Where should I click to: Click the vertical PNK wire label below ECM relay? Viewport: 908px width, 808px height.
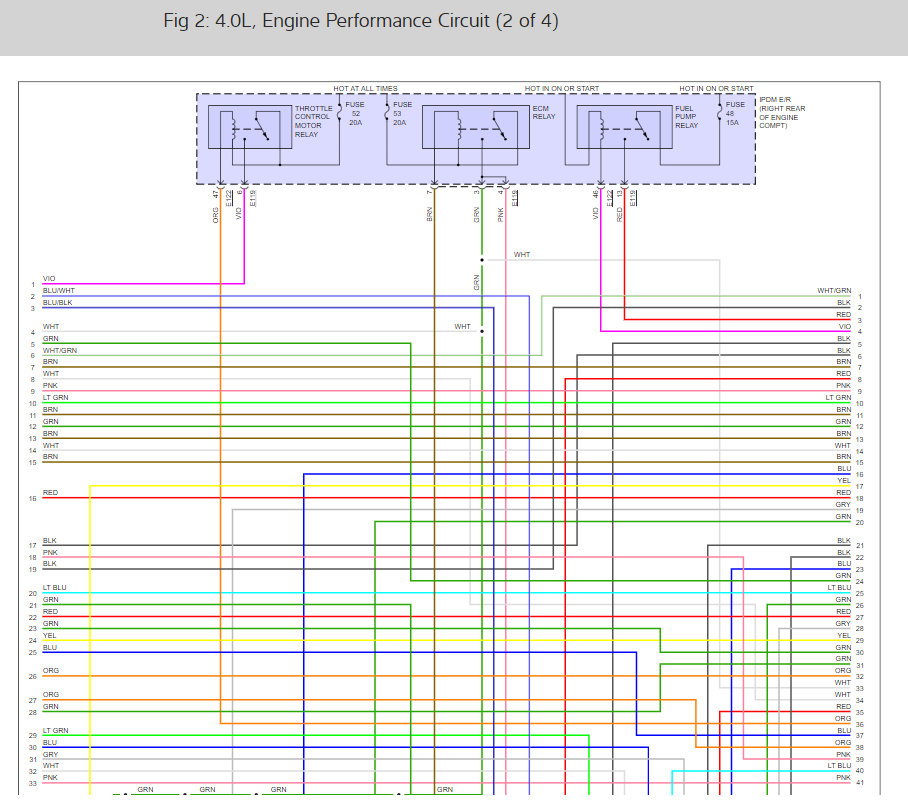501,215
